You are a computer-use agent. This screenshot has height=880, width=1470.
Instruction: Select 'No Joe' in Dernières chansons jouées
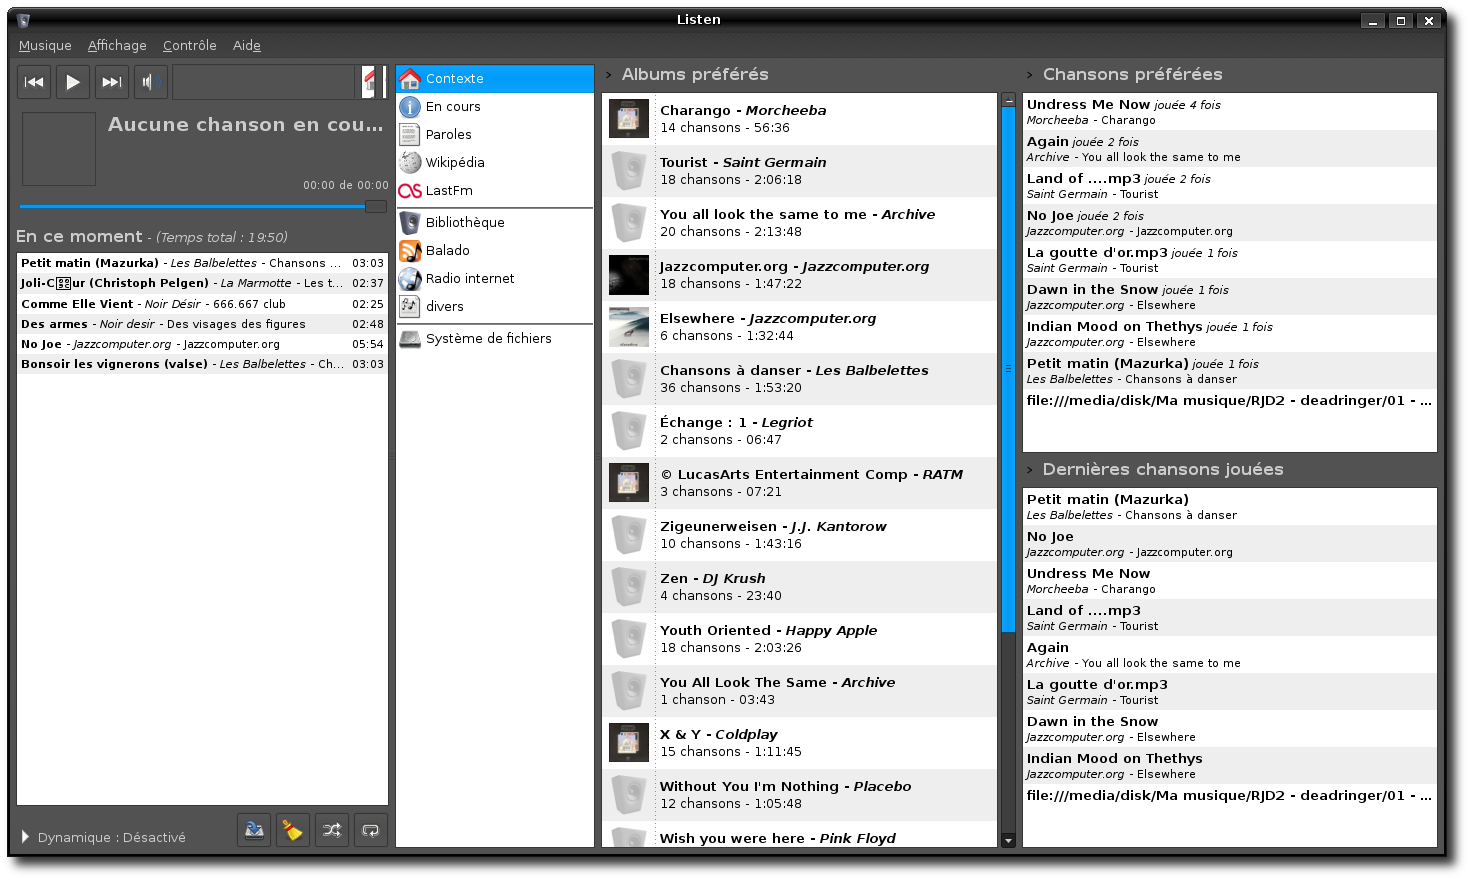click(x=1230, y=544)
